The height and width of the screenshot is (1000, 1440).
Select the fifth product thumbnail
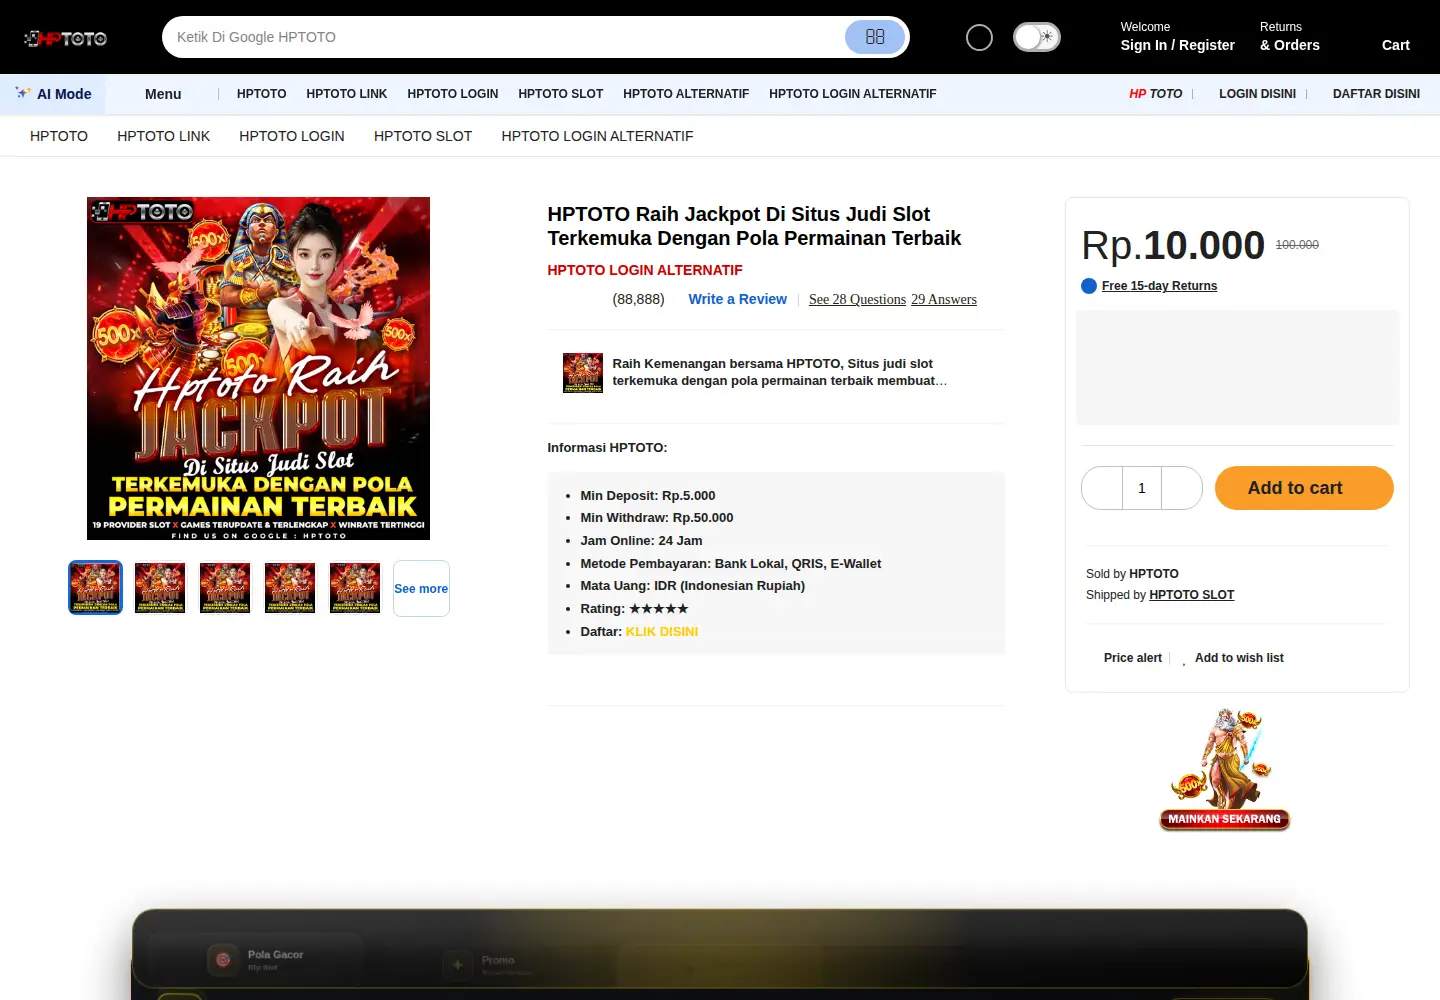355,588
